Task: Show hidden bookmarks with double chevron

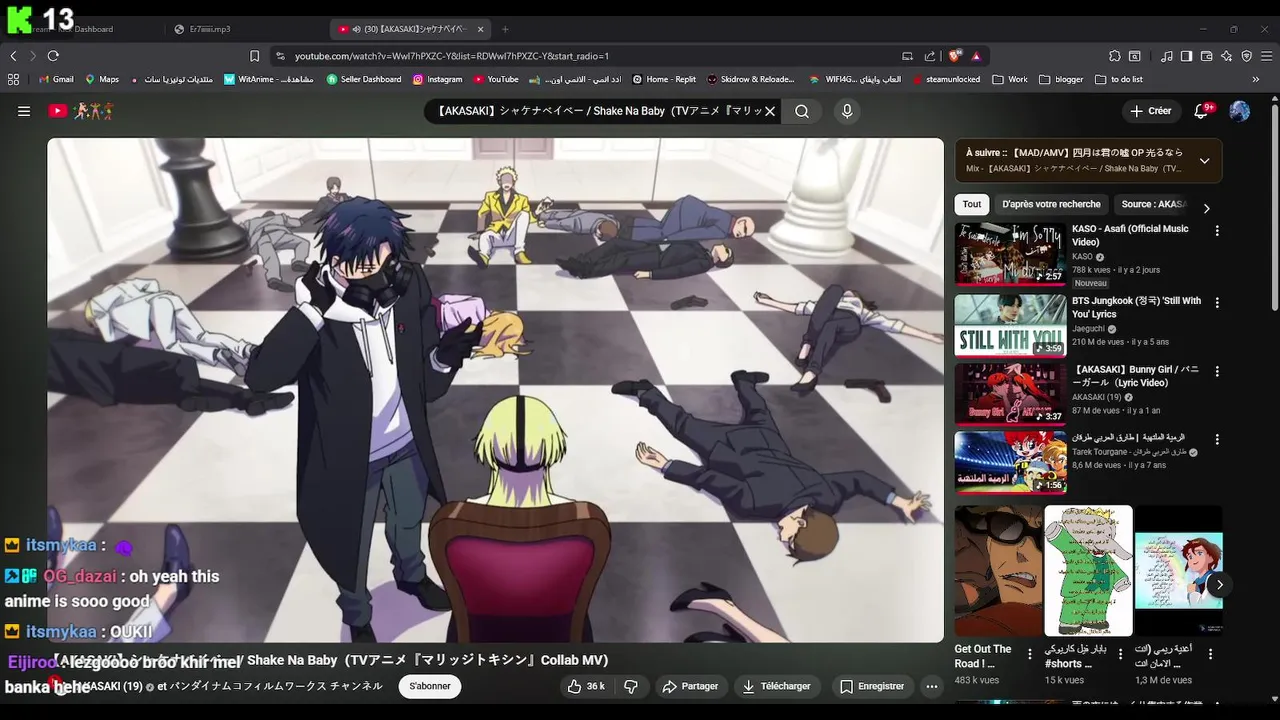Action: tap(1256, 79)
